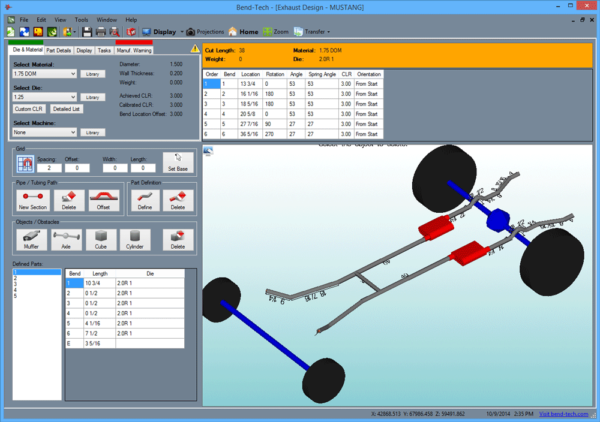Toggle the grid snap magnet button
Screen dimensions: 600x422
pos(173,160)
